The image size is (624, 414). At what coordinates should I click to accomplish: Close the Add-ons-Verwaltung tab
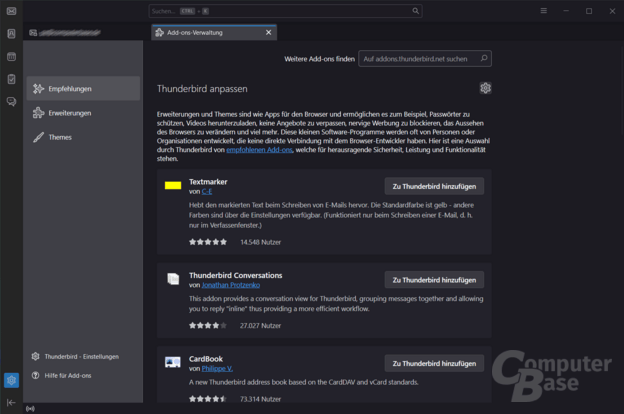pos(269,32)
